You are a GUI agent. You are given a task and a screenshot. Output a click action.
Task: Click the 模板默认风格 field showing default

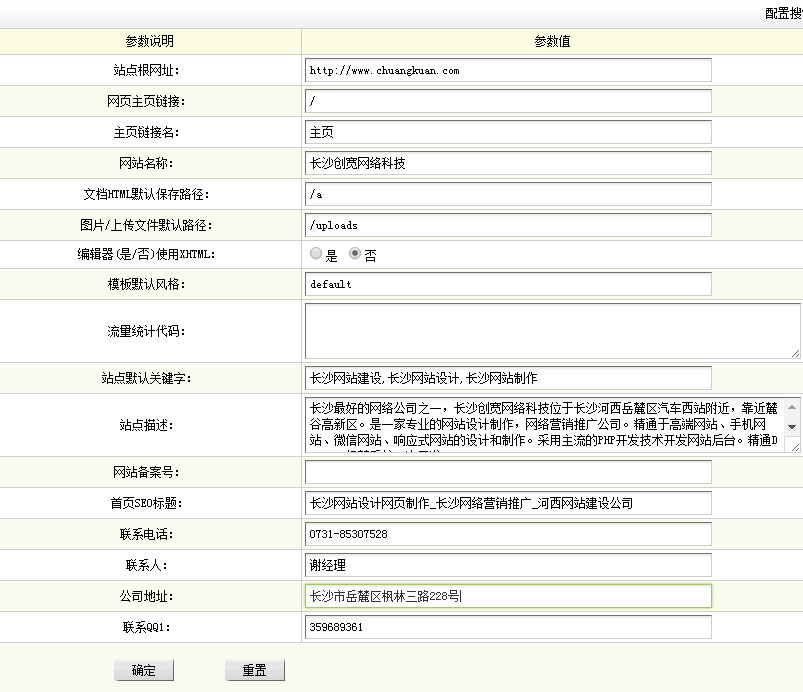click(x=508, y=284)
